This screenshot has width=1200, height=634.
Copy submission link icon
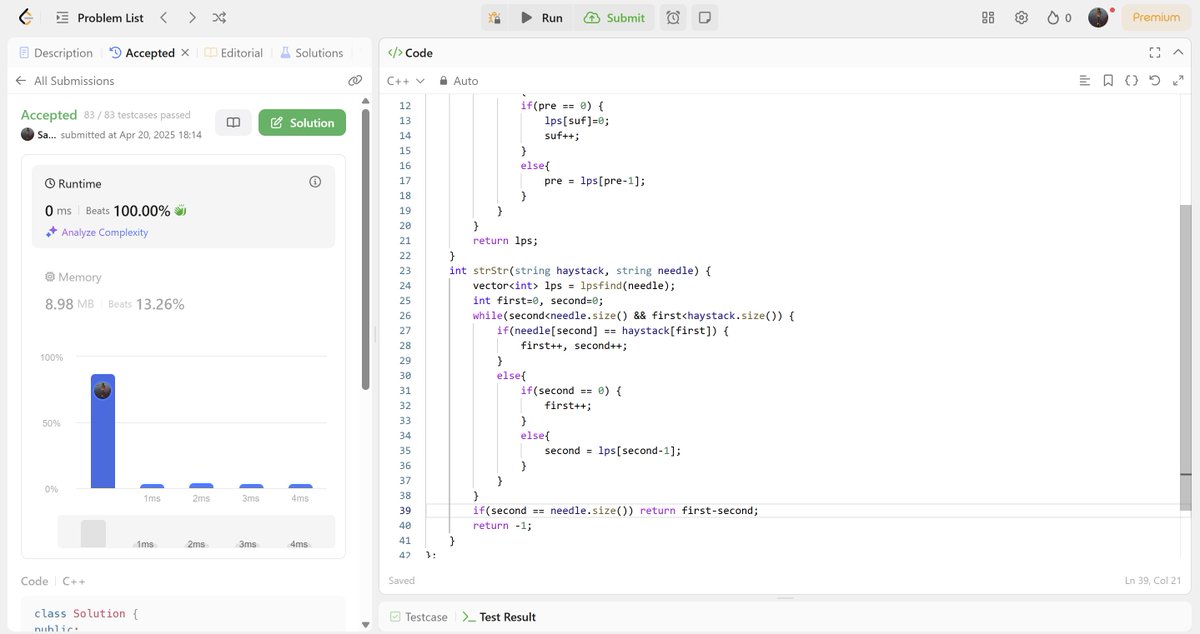point(354,81)
